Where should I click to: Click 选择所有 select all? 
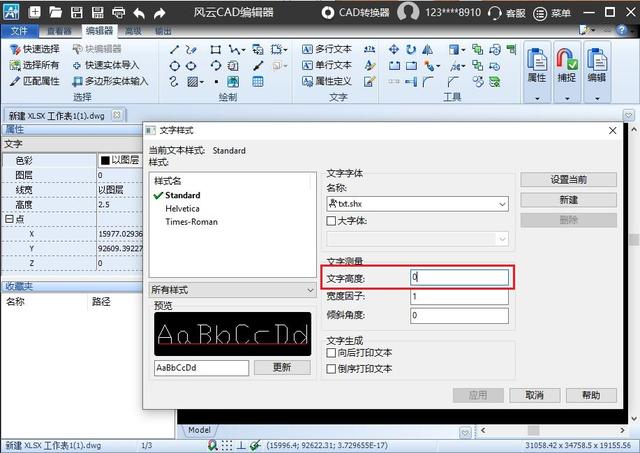pyautogui.click(x=34, y=65)
